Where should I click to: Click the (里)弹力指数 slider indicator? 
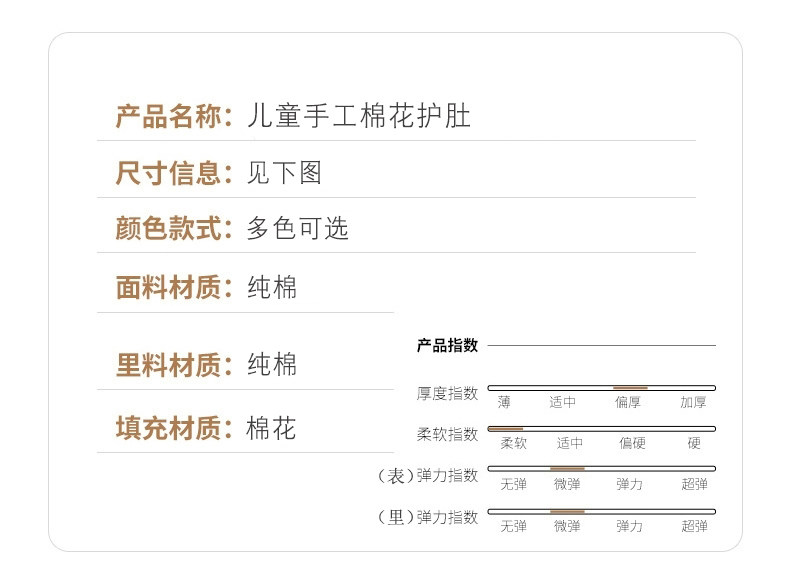567,511
